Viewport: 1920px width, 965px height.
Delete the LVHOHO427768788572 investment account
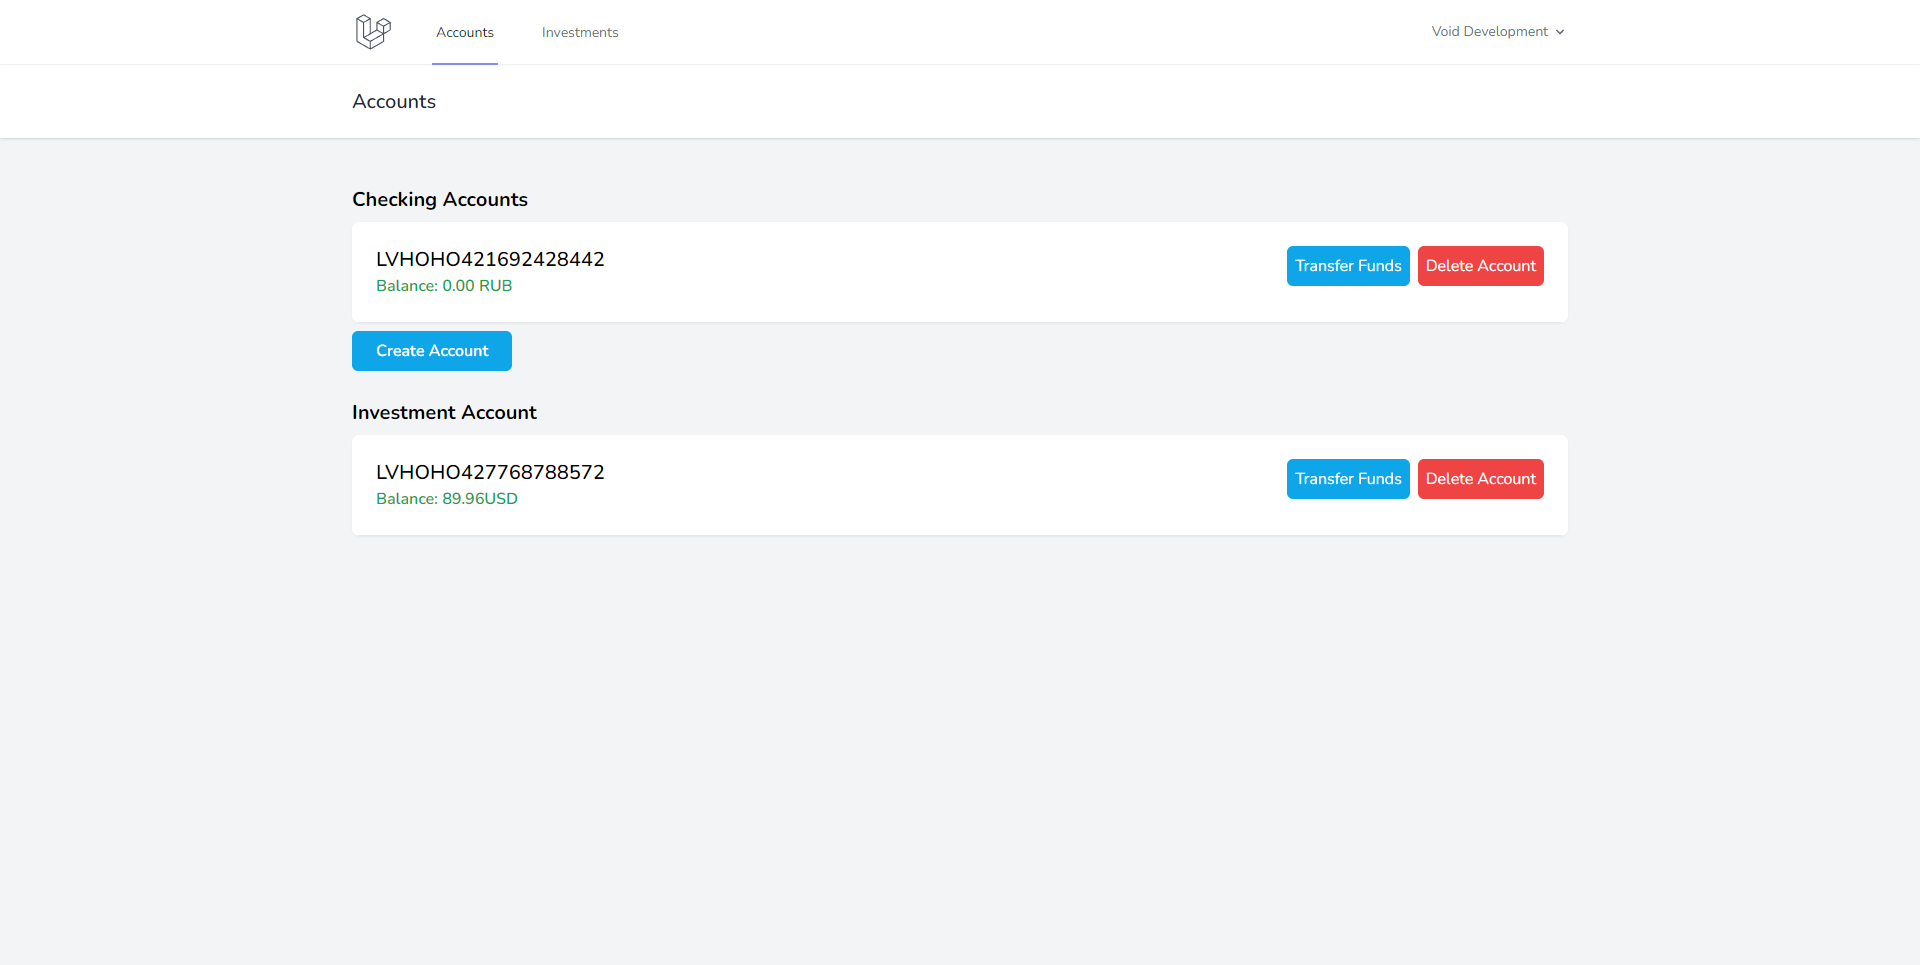coord(1481,479)
